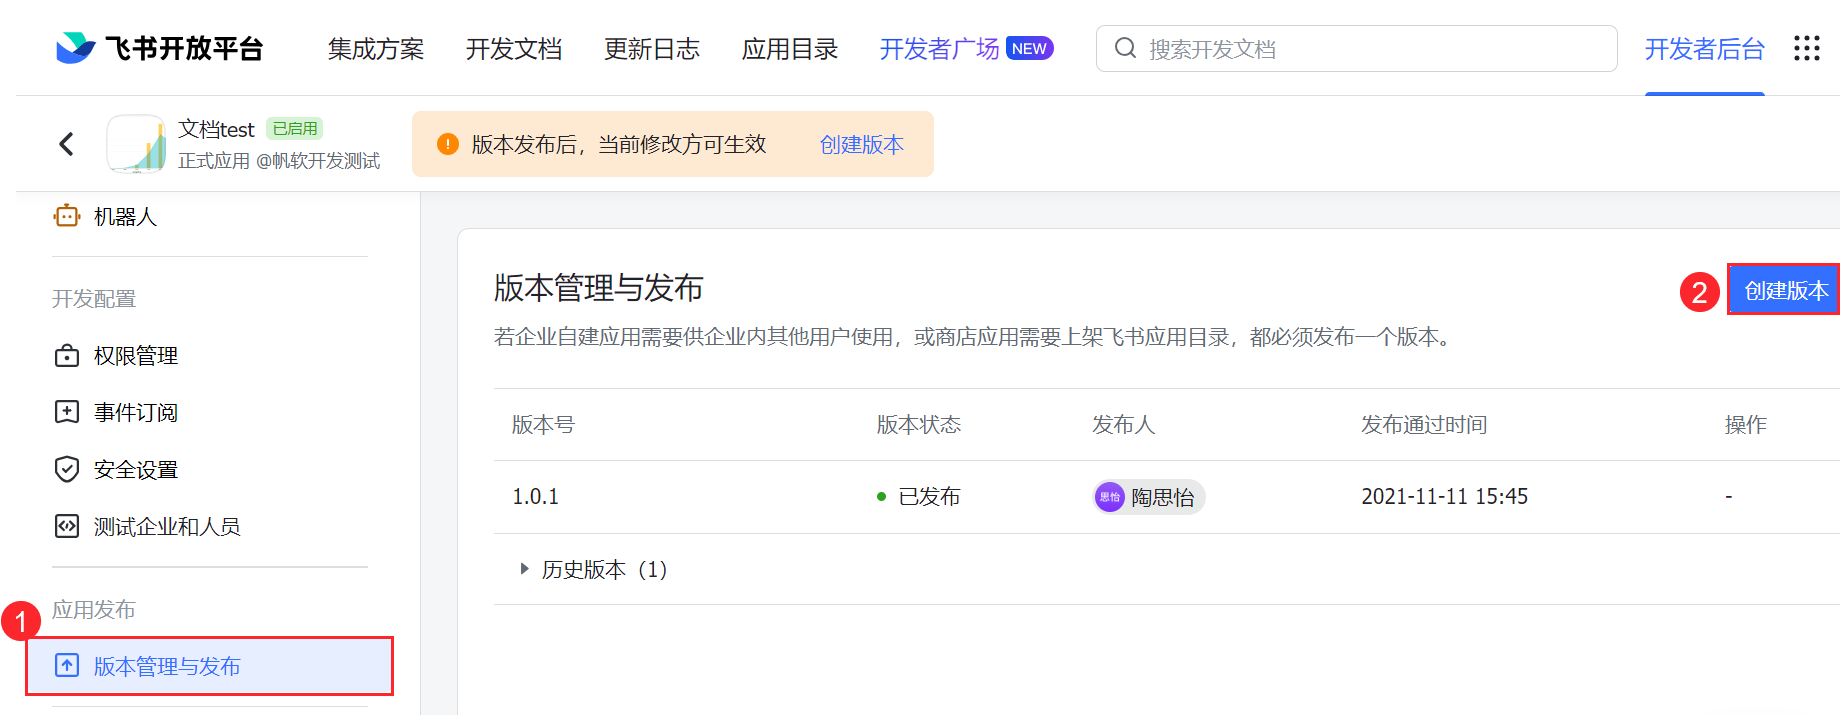Open 应用目录 page

click(790, 49)
